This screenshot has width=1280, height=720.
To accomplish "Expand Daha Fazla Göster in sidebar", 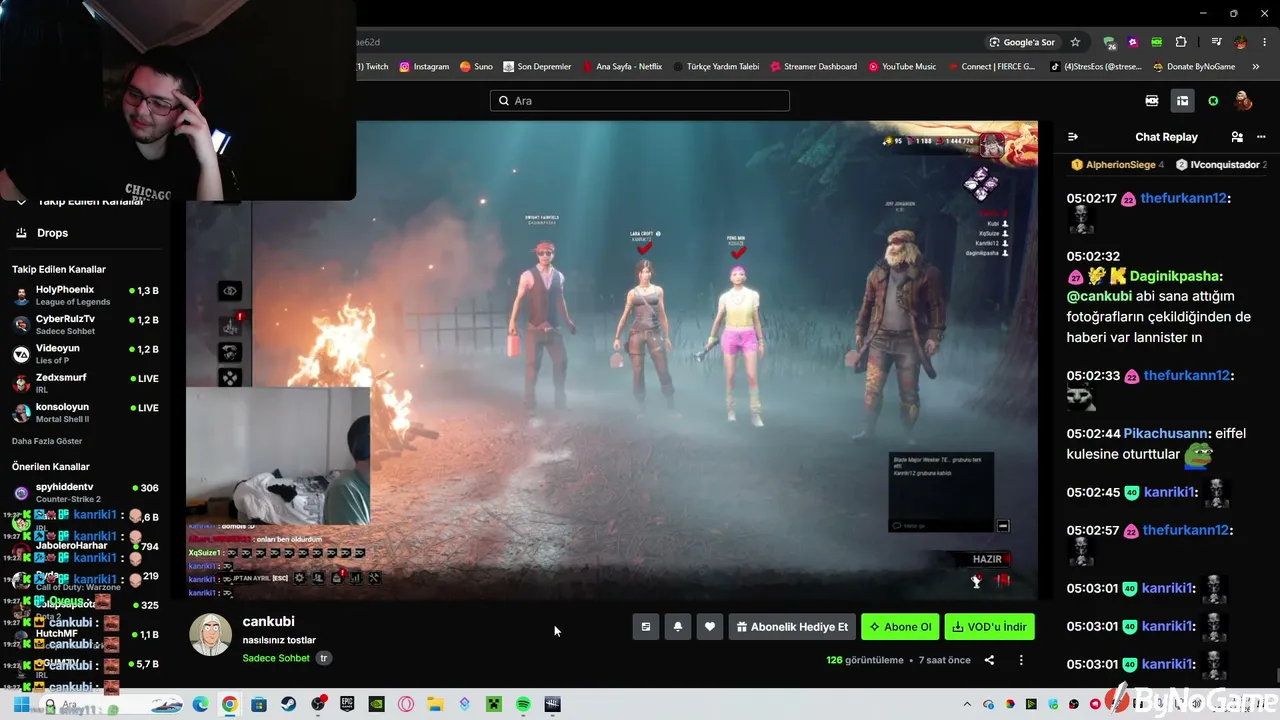I will point(47,441).
